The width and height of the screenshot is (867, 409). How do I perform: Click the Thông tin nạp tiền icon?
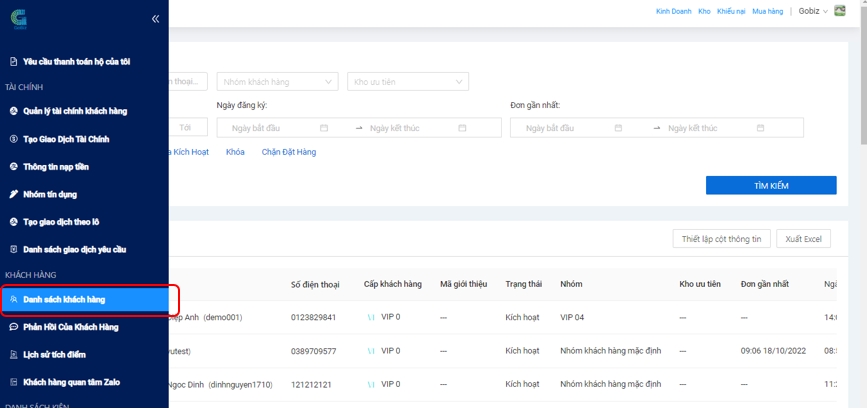[x=14, y=167]
